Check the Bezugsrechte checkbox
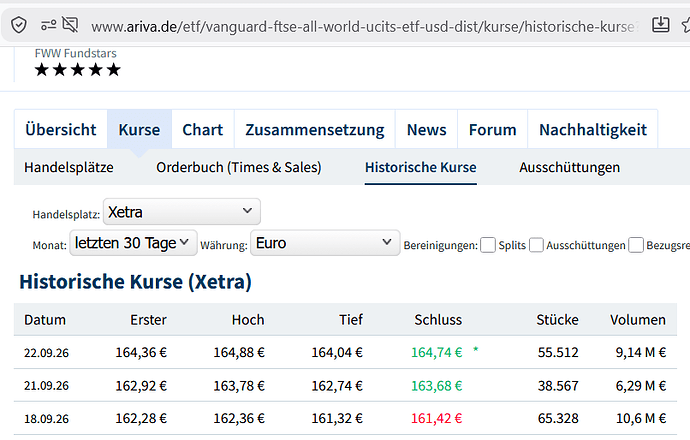690x440 pixels. pyautogui.click(x=636, y=245)
